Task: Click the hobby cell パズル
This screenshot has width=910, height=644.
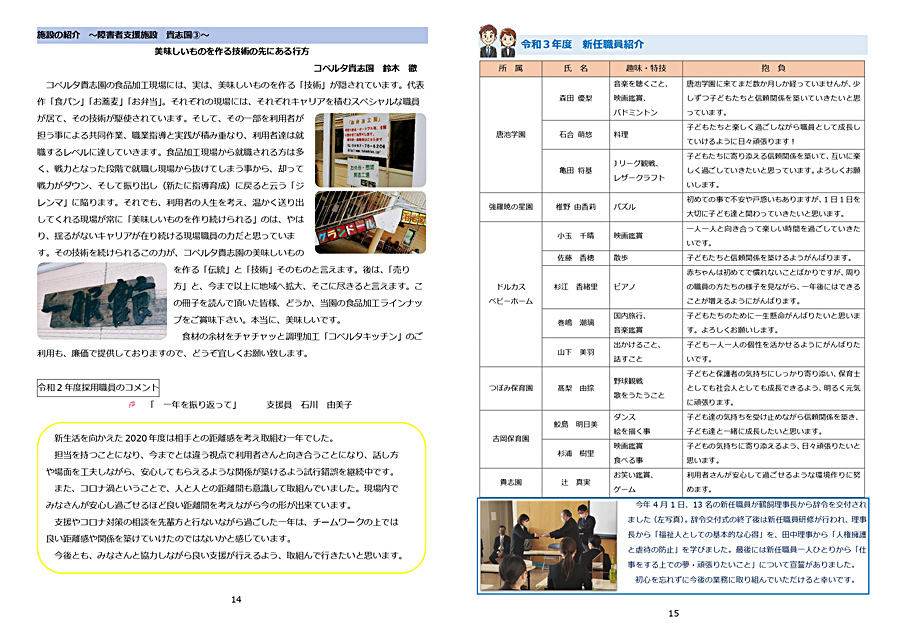Action: (624, 207)
